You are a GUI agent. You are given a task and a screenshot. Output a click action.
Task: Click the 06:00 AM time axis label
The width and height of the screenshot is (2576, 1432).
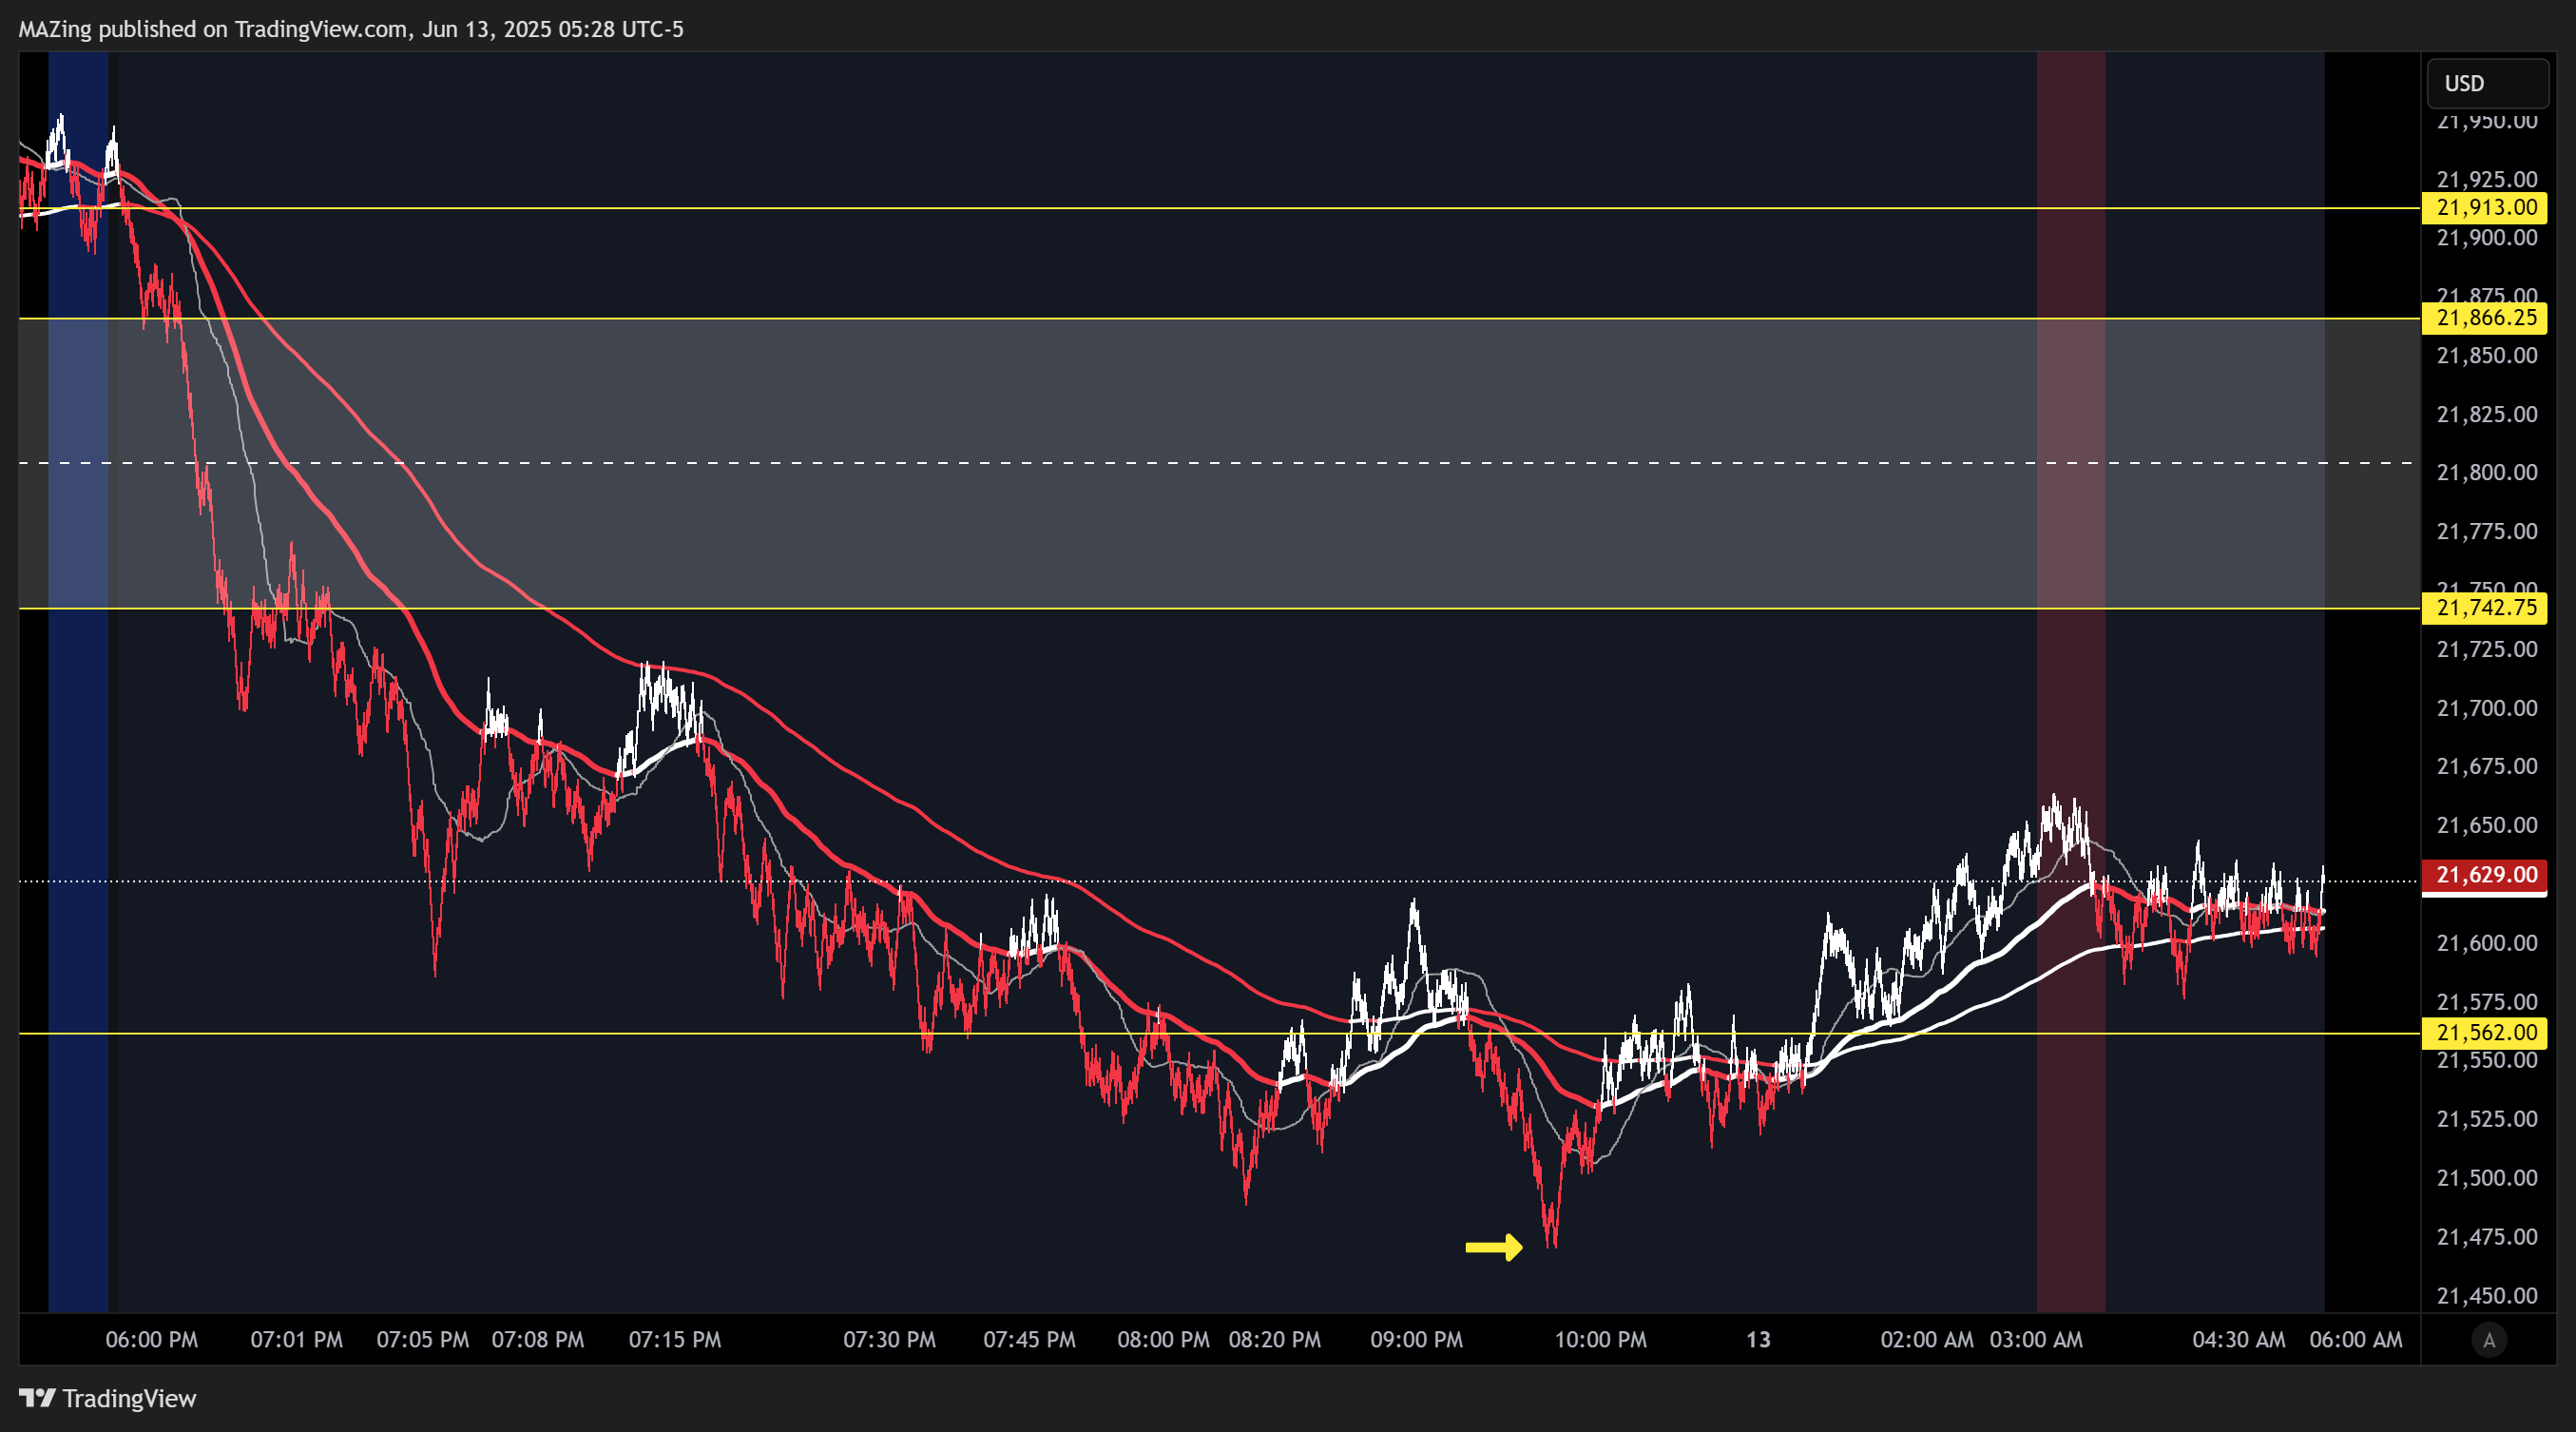pos(2356,1340)
